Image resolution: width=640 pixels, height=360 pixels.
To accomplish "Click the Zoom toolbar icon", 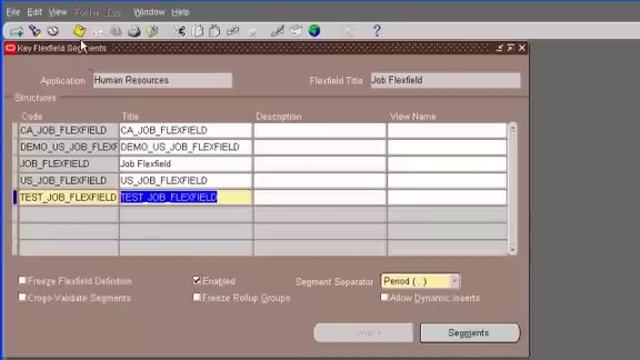I will click(296, 31).
